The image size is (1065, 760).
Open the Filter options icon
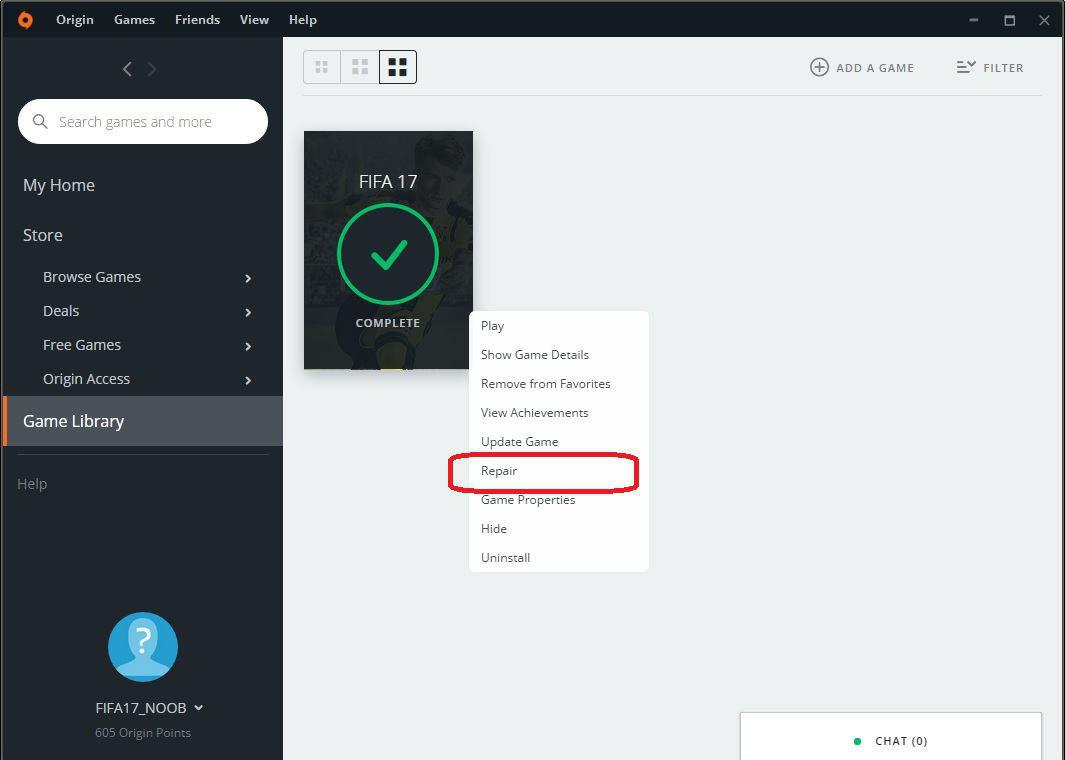963,67
